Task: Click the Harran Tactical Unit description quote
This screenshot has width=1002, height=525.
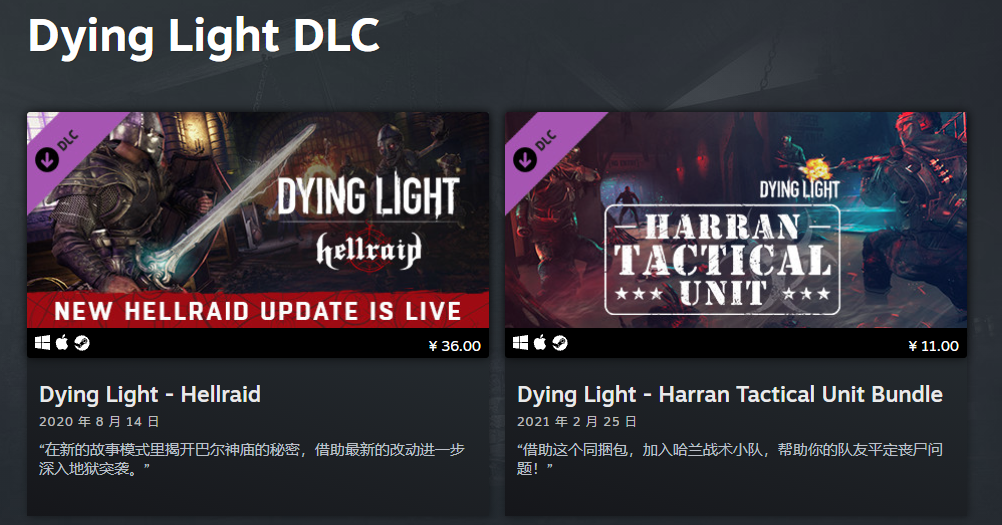Action: pyautogui.click(x=730, y=459)
